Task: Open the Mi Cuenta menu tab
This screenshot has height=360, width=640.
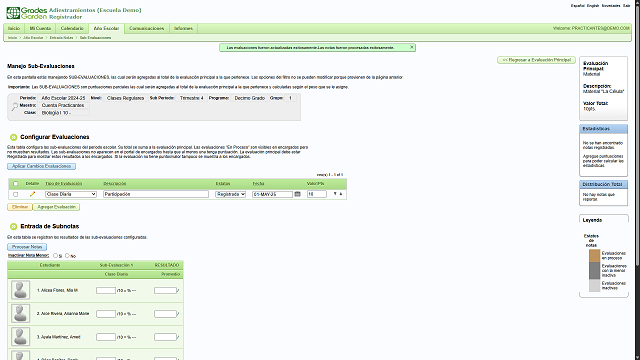Action: pyautogui.click(x=40, y=28)
